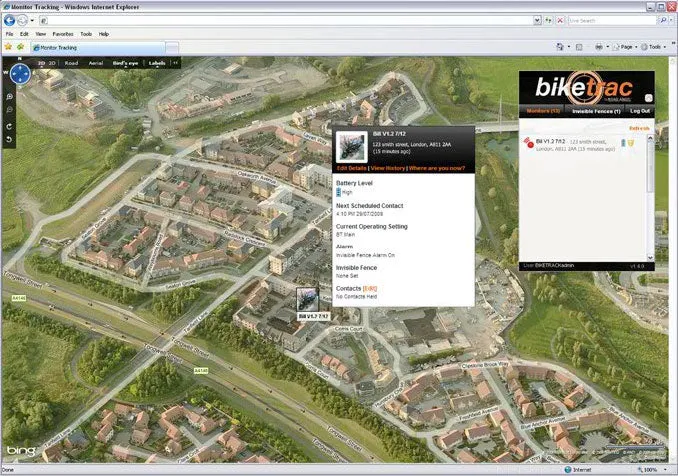
Task: Click scroll up arrow of monitor list
Action: tap(650, 137)
